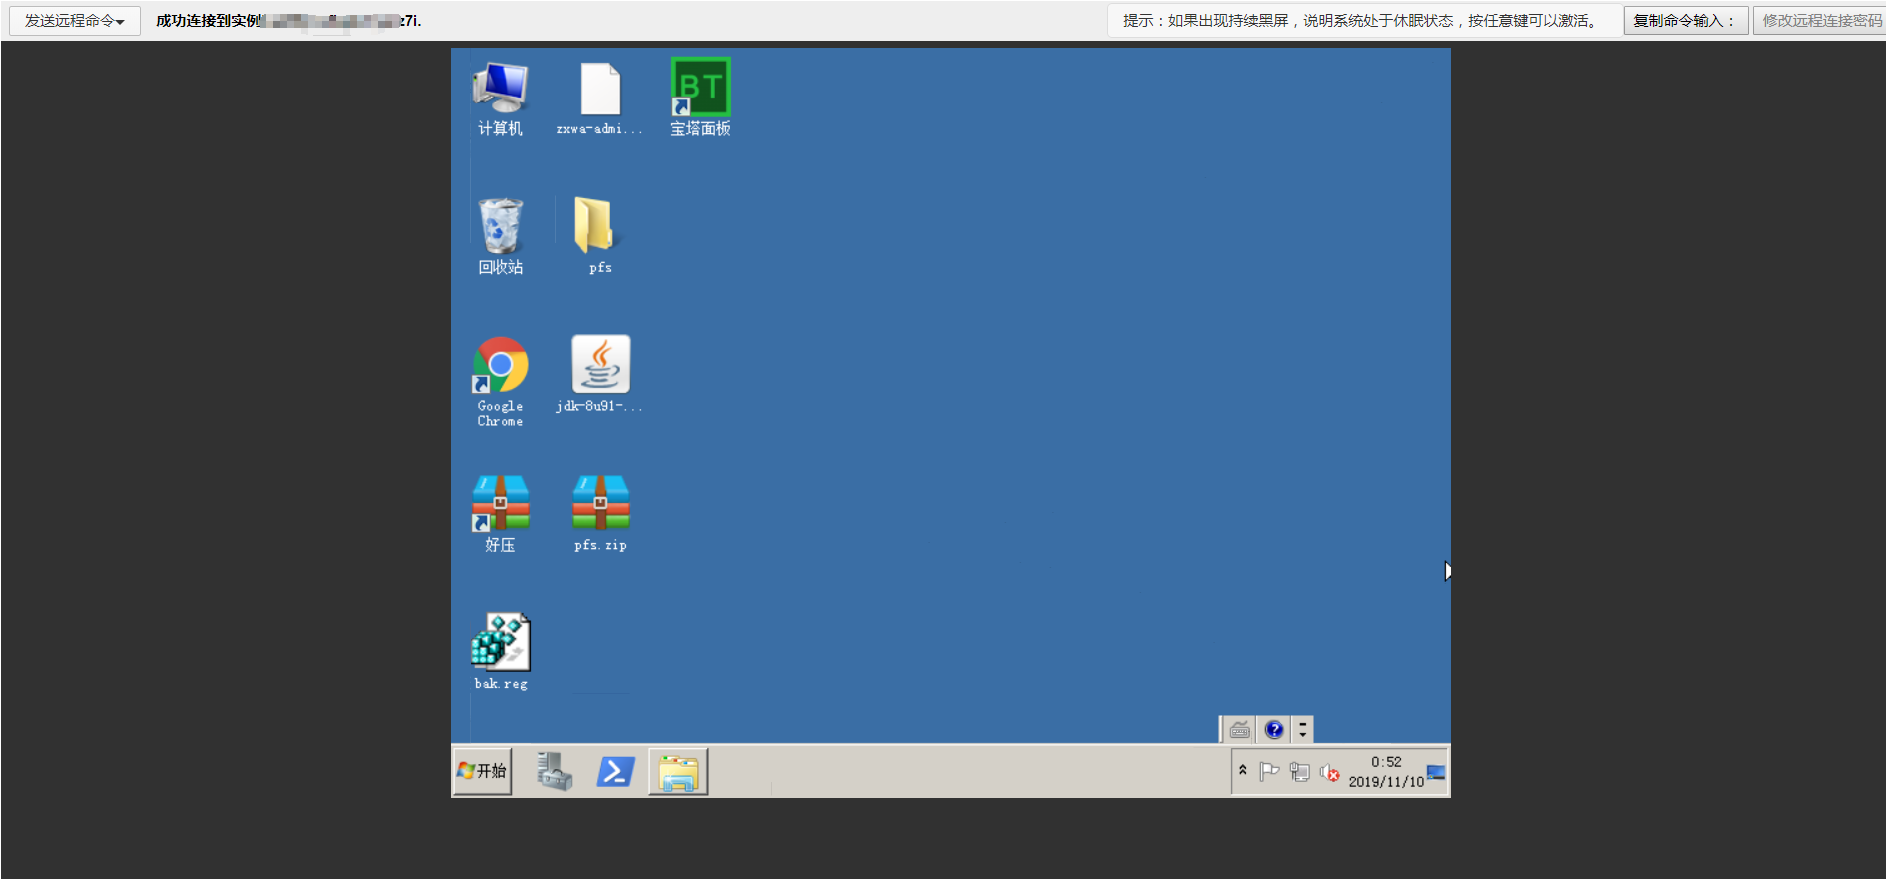1886x879 pixels.
Task: Click the 修改远程连接密码 button
Action: click(x=1820, y=21)
